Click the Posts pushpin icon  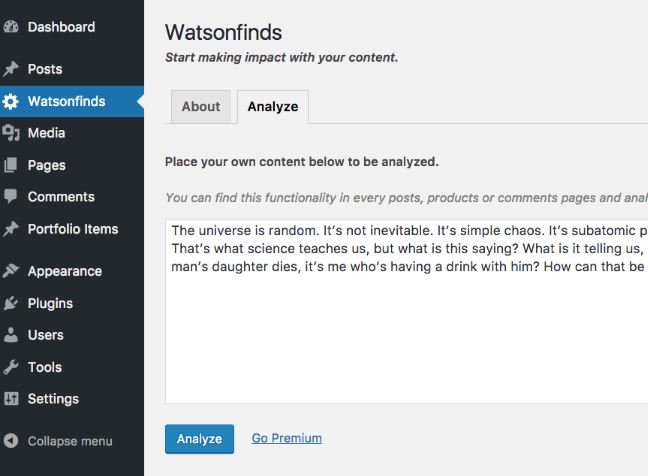click(11, 69)
